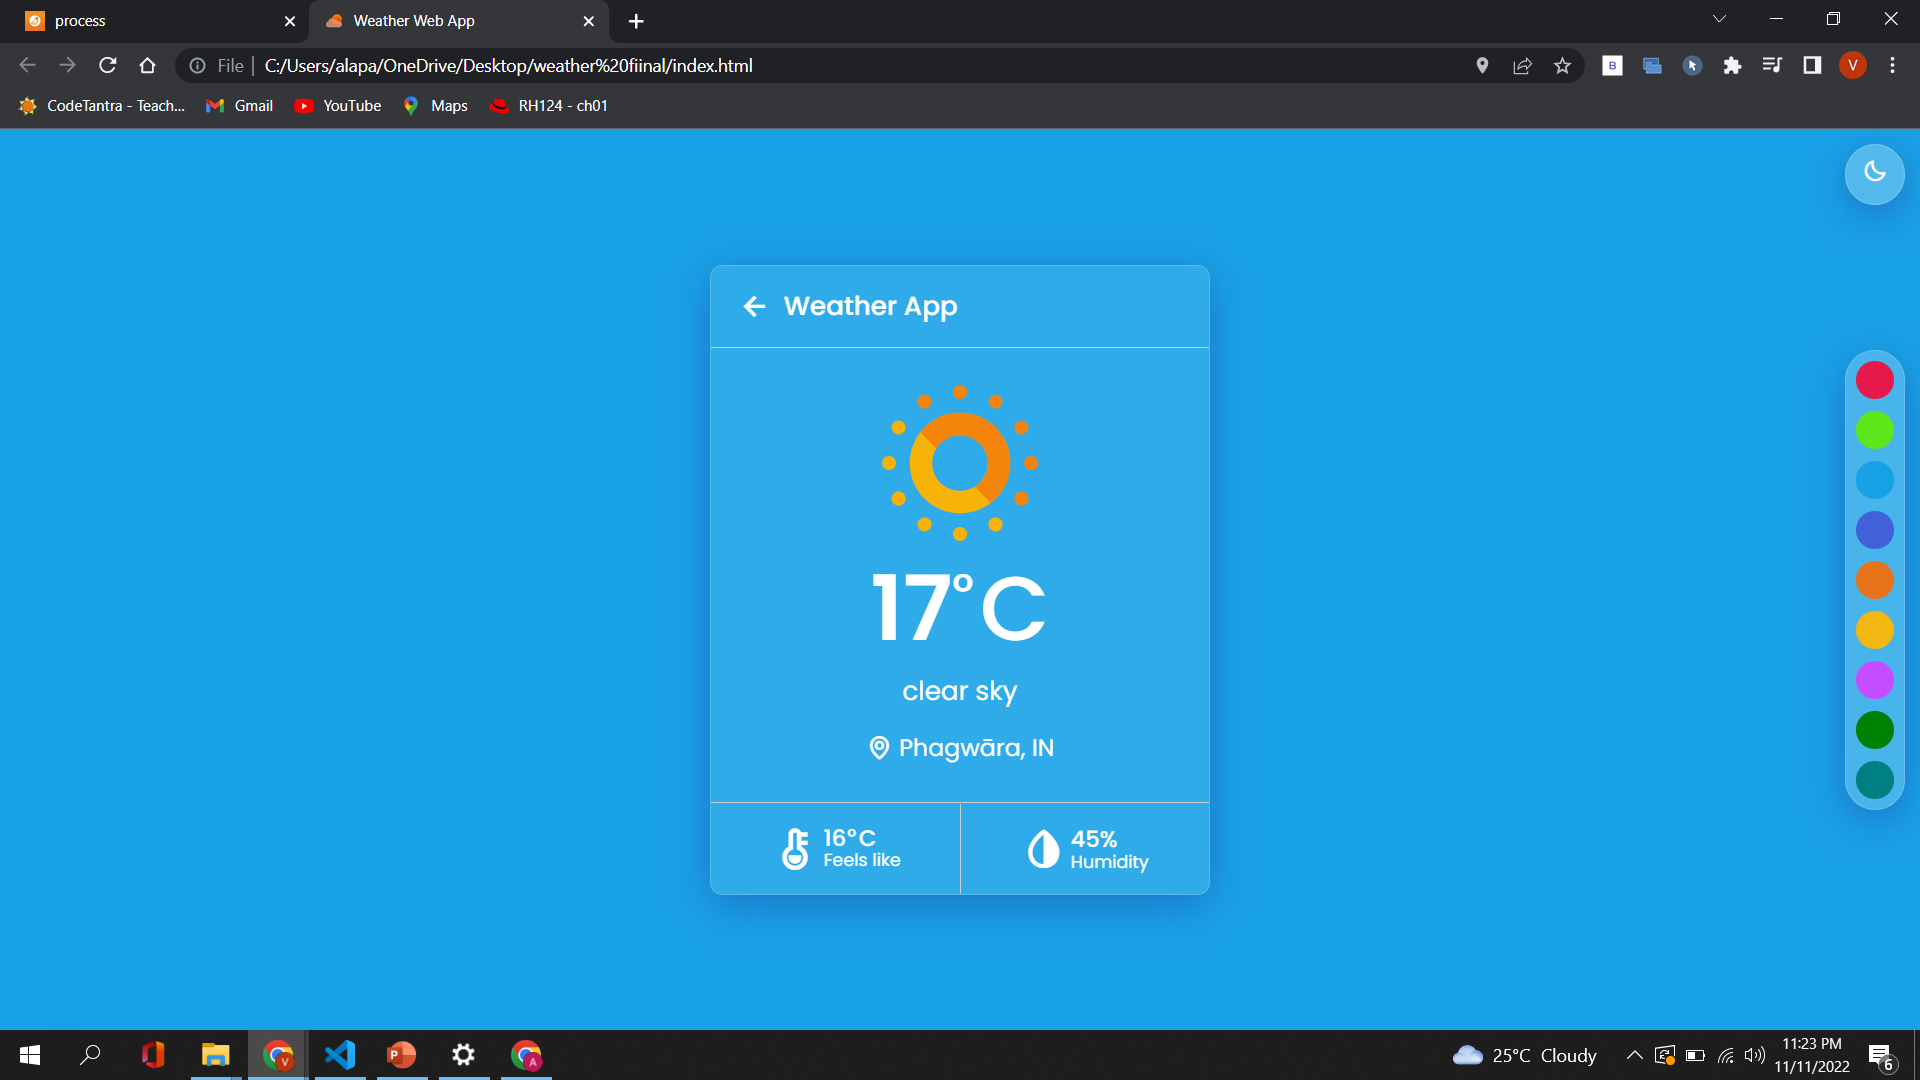Open Chrome's three-dot menu

click(1892, 66)
